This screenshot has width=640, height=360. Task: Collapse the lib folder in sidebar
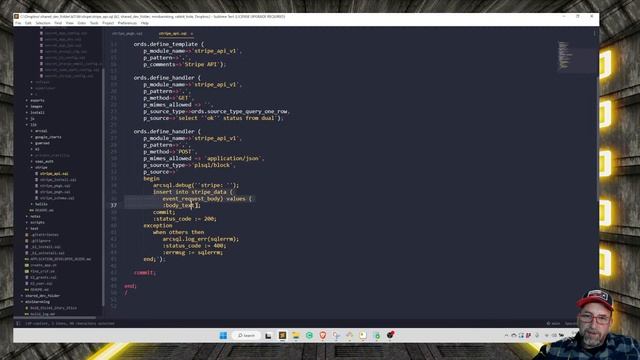click(33, 125)
